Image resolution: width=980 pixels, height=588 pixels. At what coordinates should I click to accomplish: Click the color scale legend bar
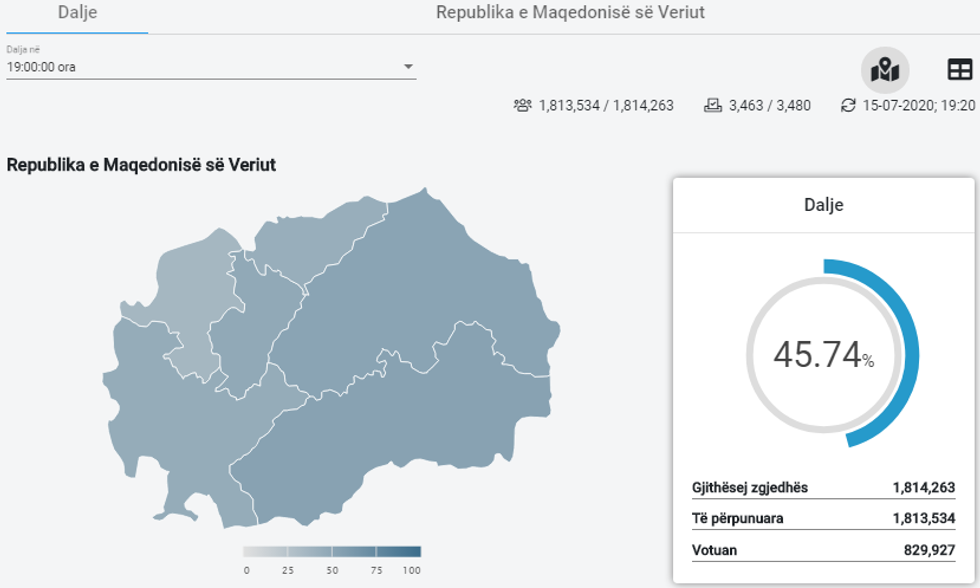(x=332, y=552)
